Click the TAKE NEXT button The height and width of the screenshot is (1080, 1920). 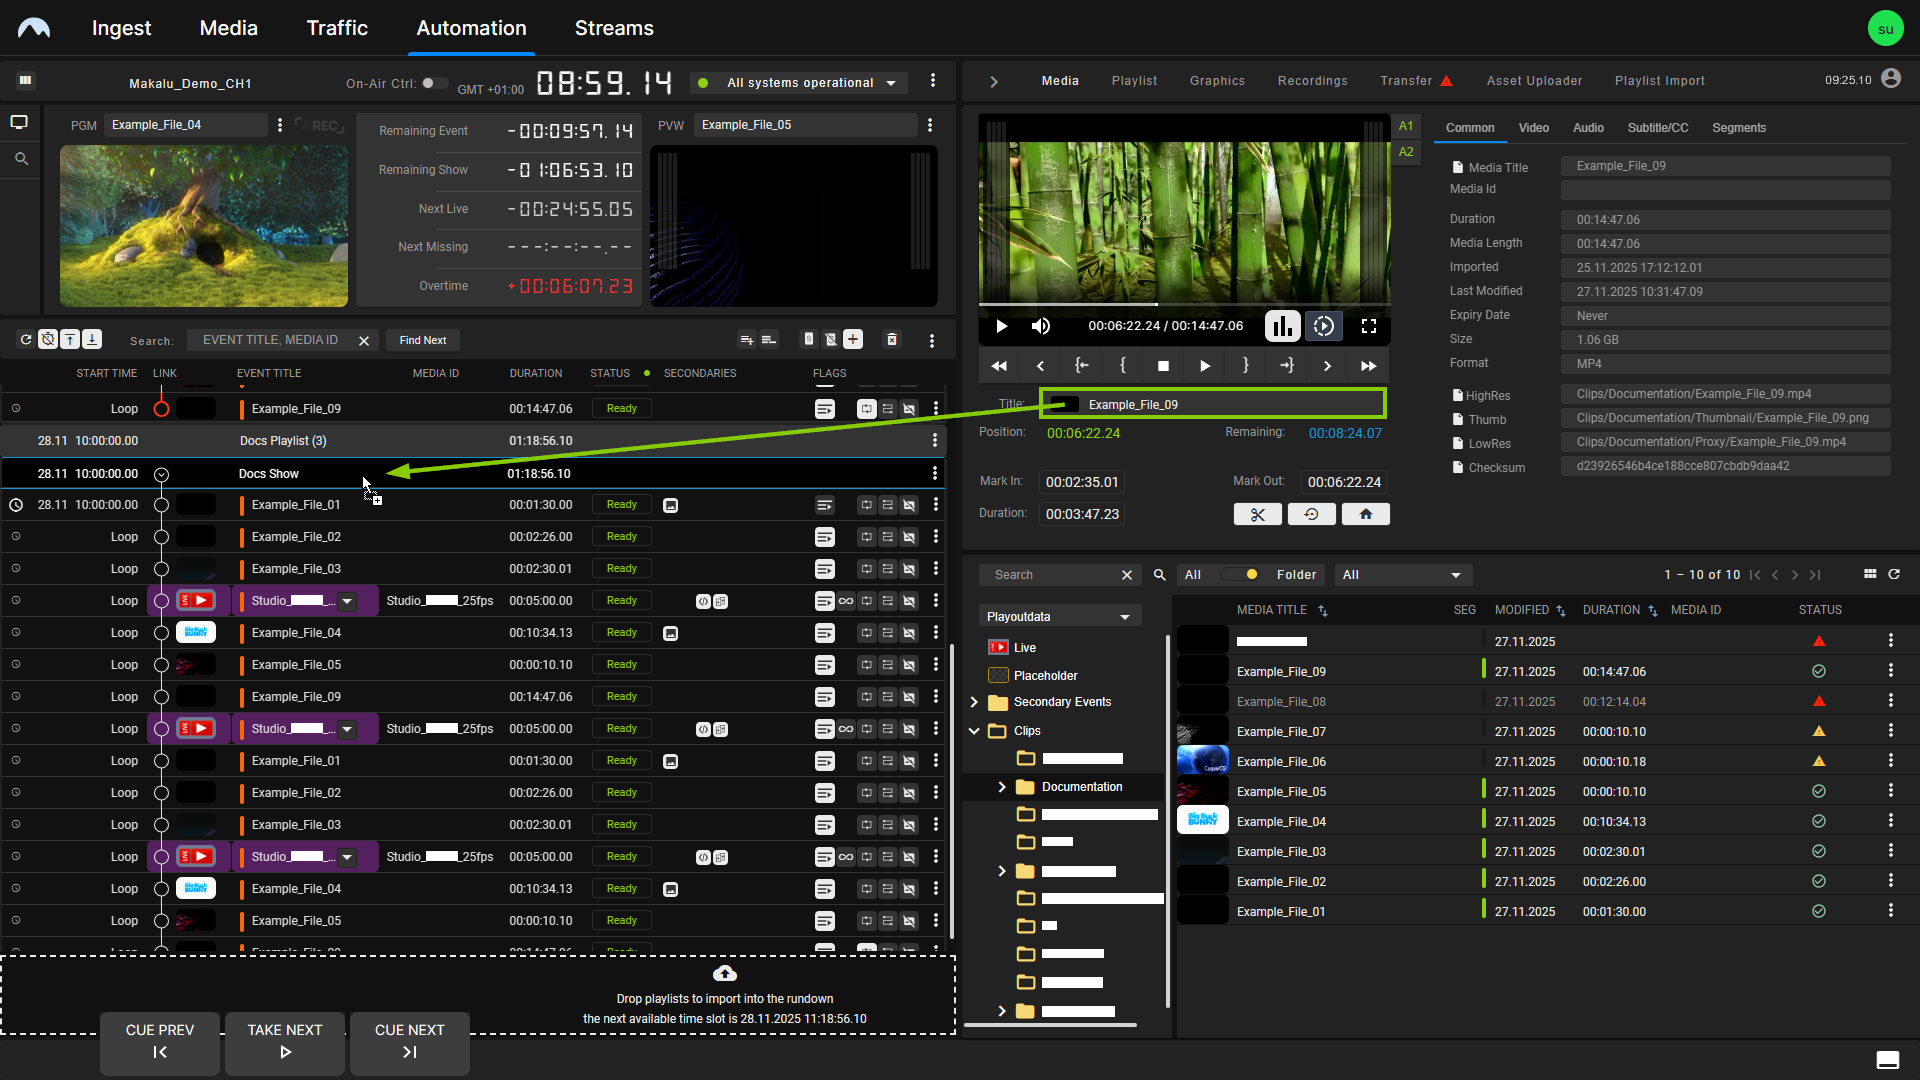(284, 1043)
